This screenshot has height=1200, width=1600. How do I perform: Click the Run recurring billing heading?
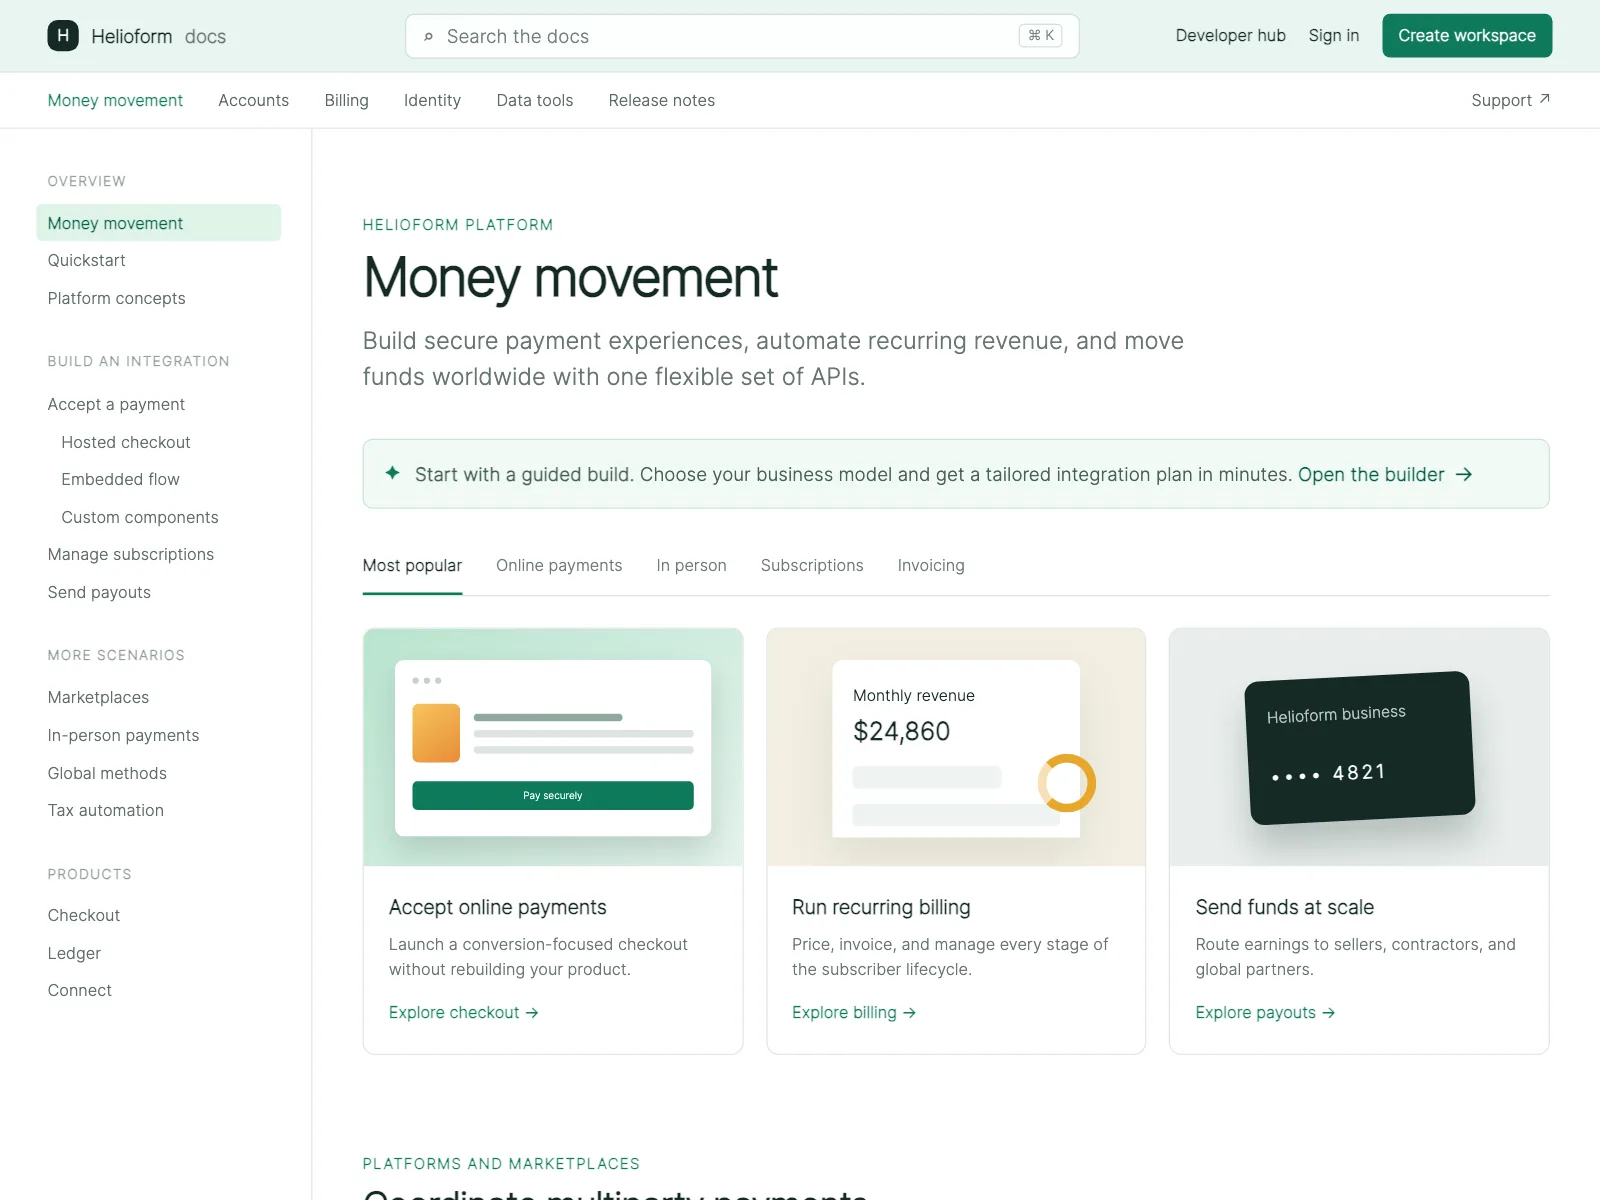point(881,907)
